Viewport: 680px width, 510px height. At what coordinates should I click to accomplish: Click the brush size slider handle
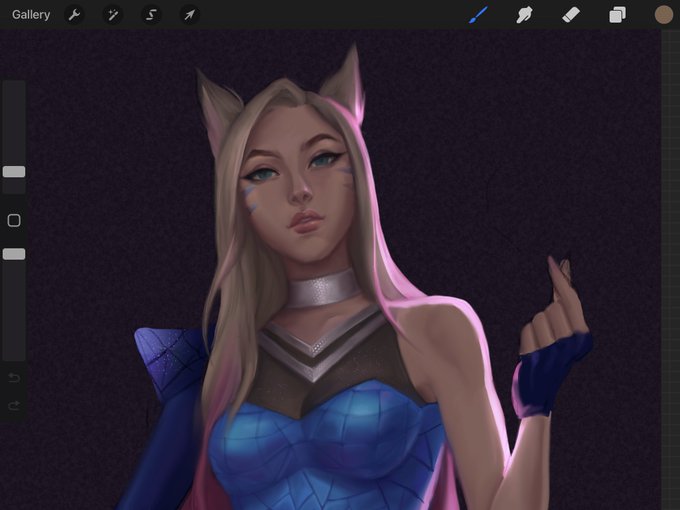point(14,172)
